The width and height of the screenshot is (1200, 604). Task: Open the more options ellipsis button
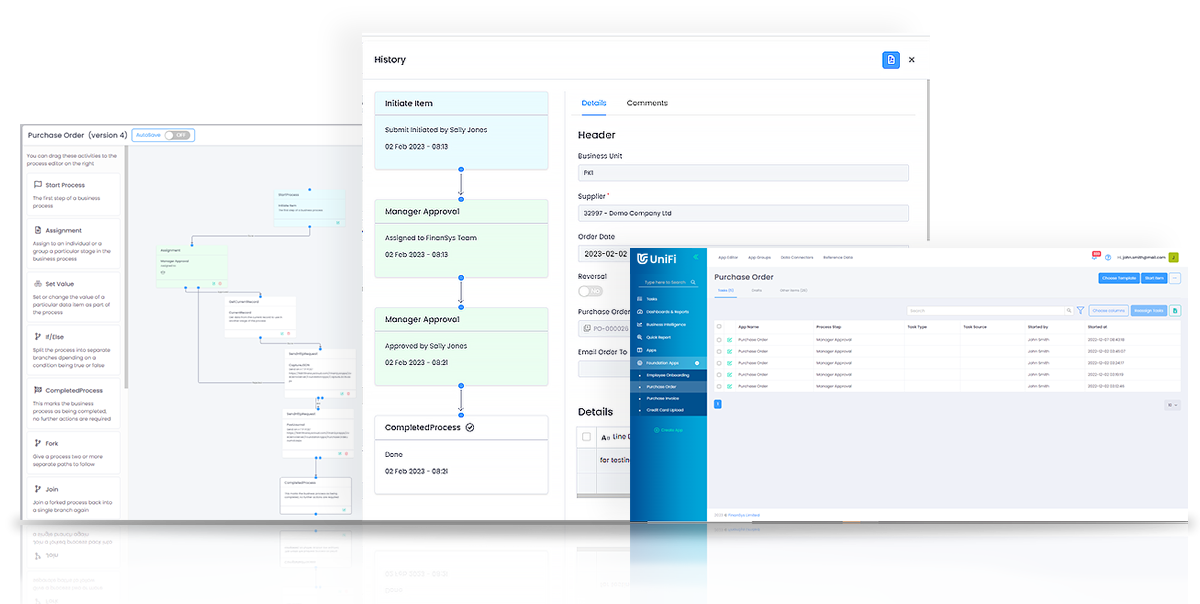point(1175,278)
